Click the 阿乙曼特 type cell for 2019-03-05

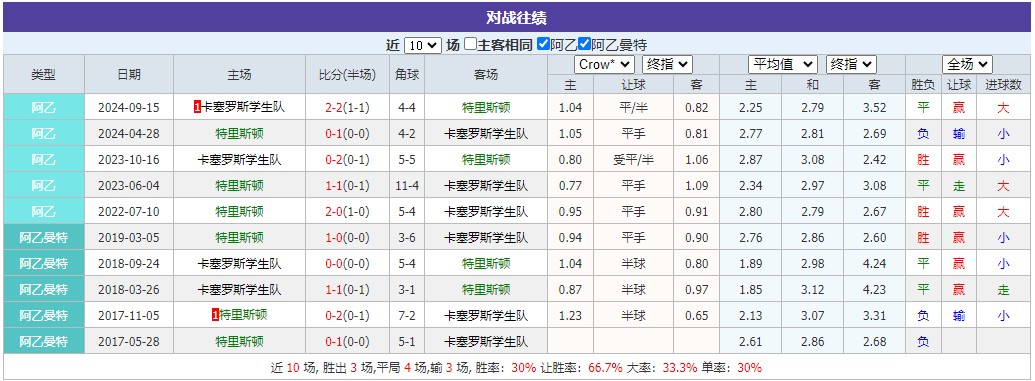(x=44, y=238)
